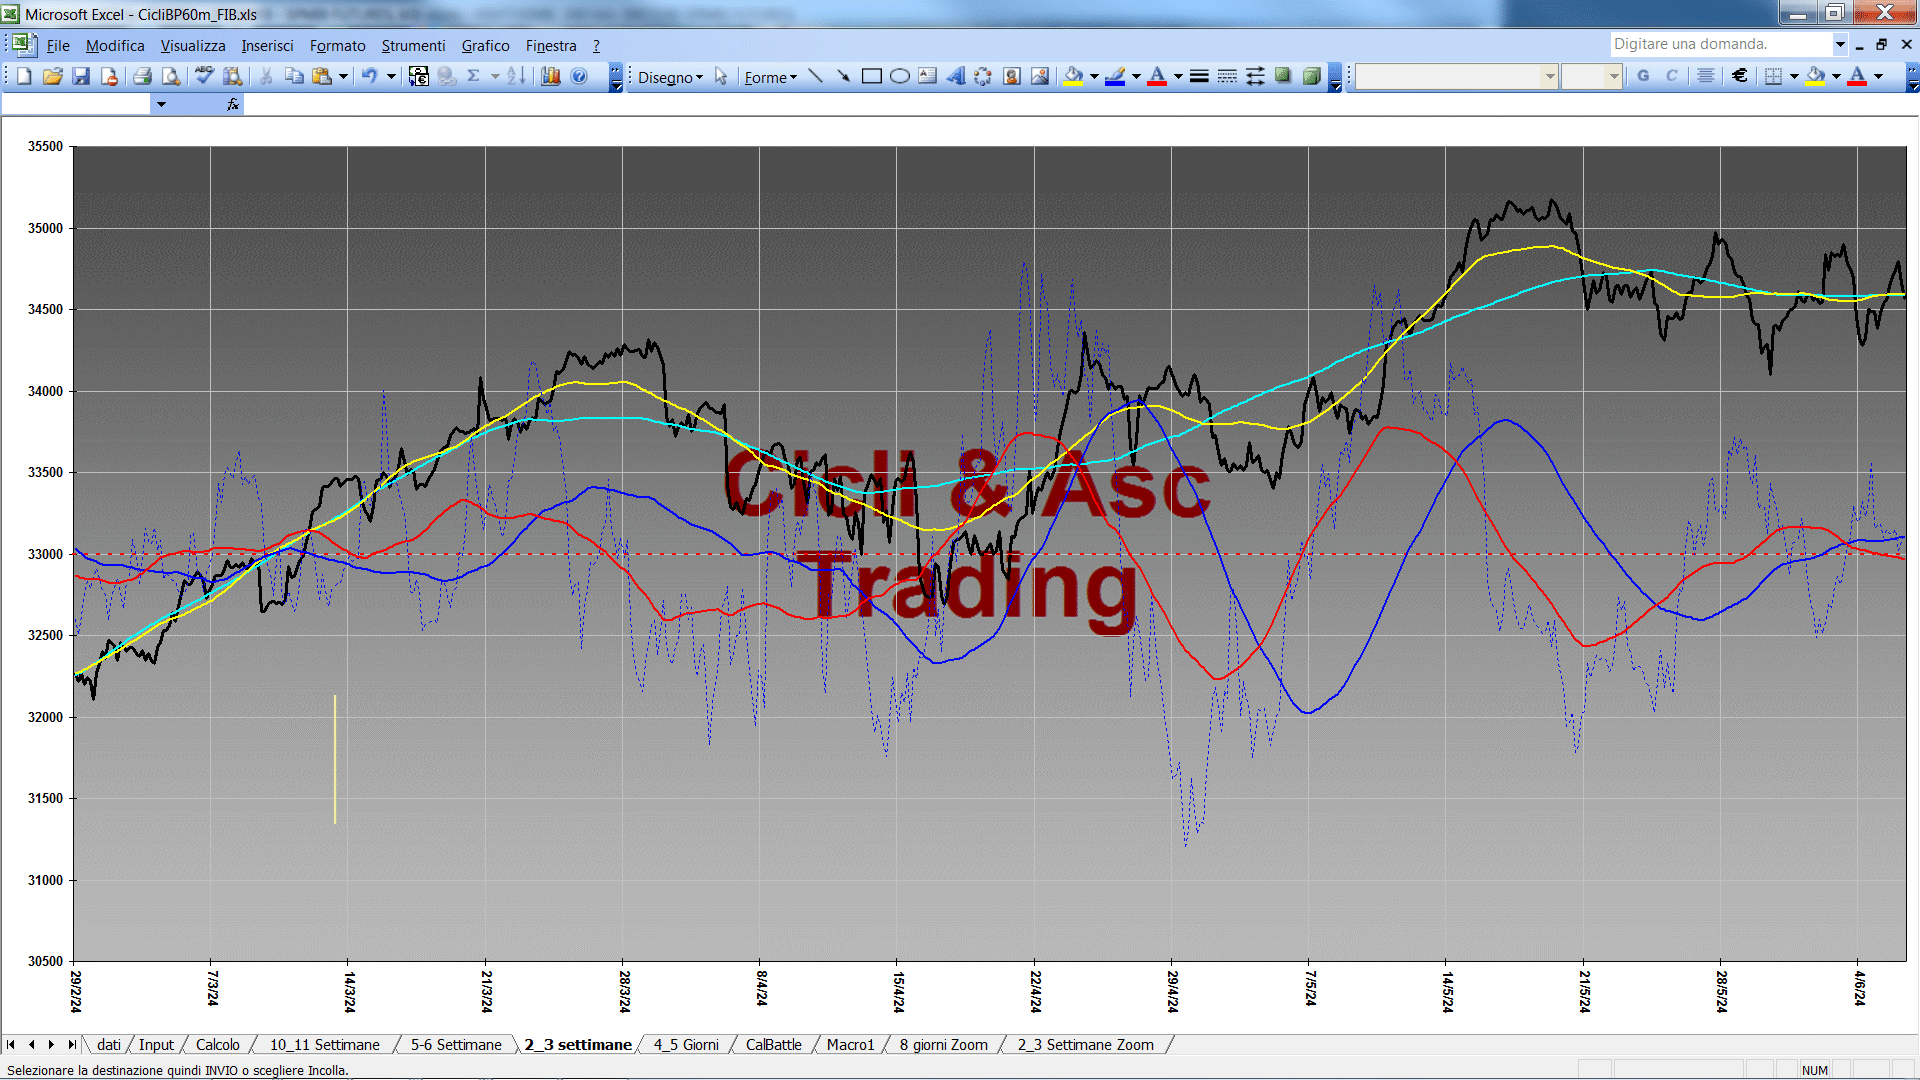Image resolution: width=1920 pixels, height=1080 pixels.
Task: Expand drawing fill color dropdown arrow
Action: (1094, 77)
